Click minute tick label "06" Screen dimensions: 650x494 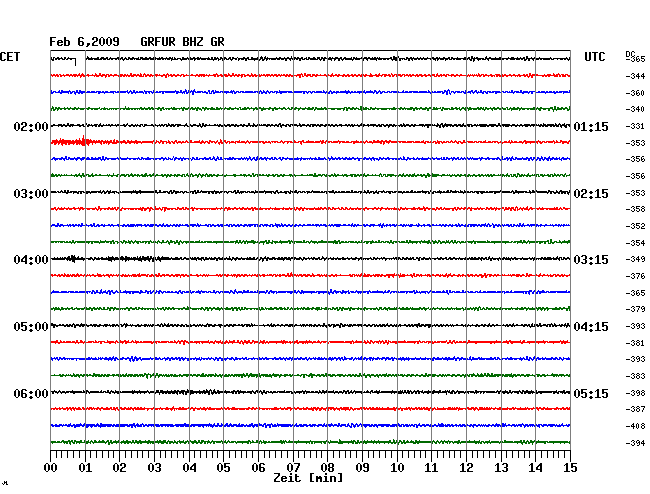pyautogui.click(x=258, y=468)
